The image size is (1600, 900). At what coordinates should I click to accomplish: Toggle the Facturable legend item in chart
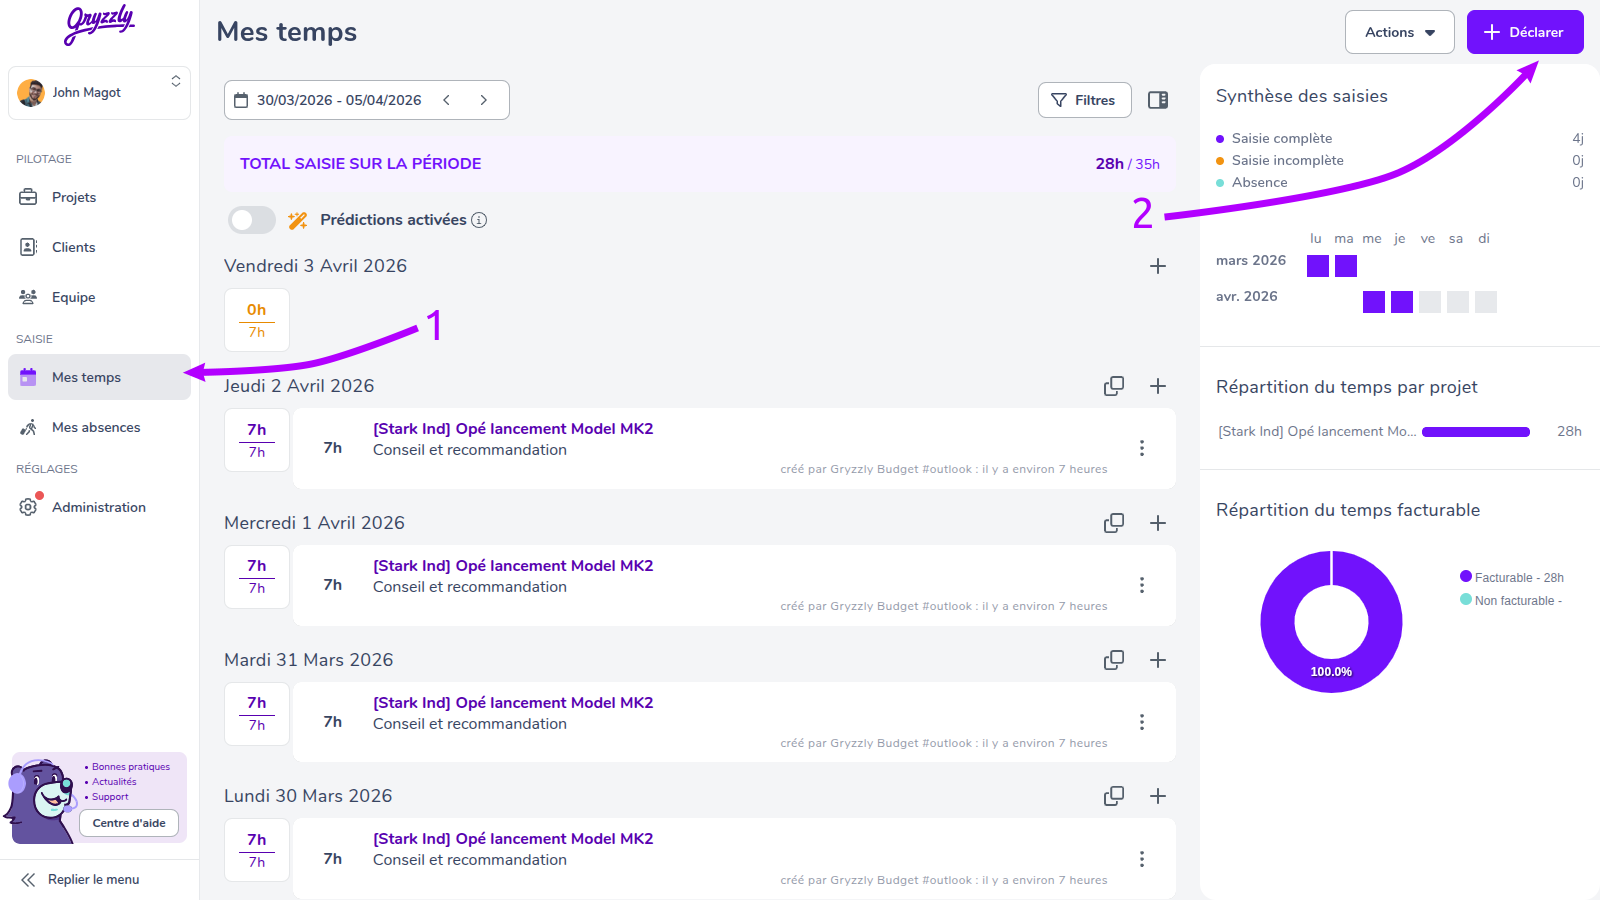[1511, 578]
